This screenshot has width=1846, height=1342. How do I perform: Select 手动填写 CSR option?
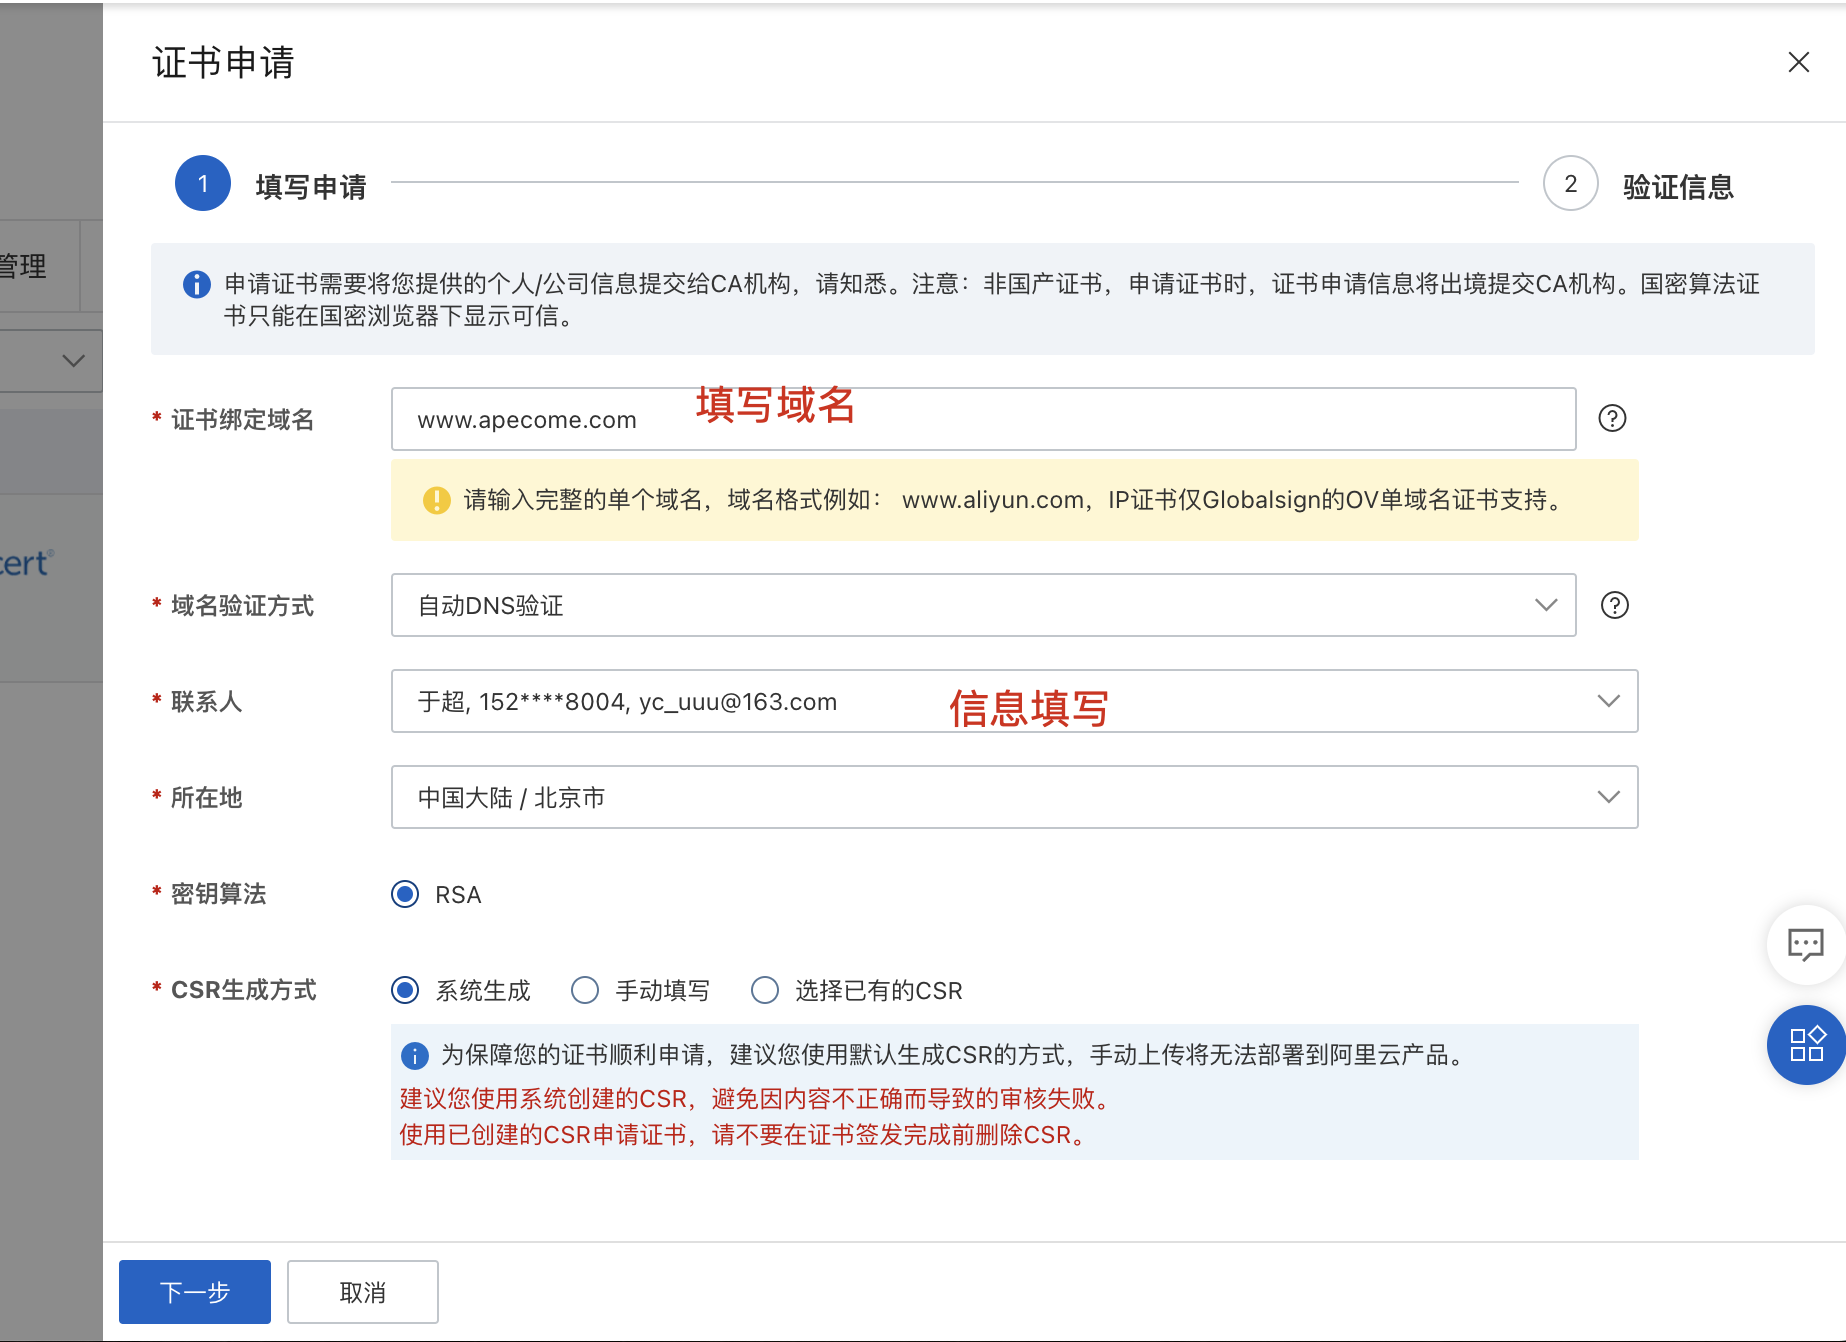coord(585,990)
